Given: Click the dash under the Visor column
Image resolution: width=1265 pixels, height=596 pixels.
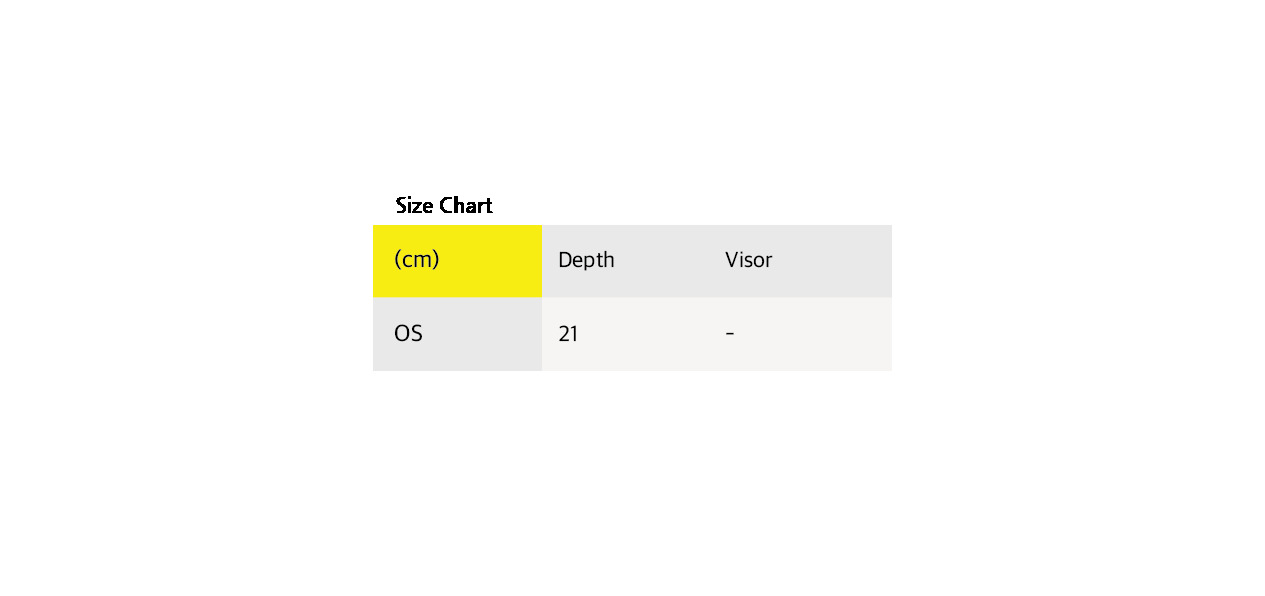Looking at the screenshot, I should (x=730, y=334).
